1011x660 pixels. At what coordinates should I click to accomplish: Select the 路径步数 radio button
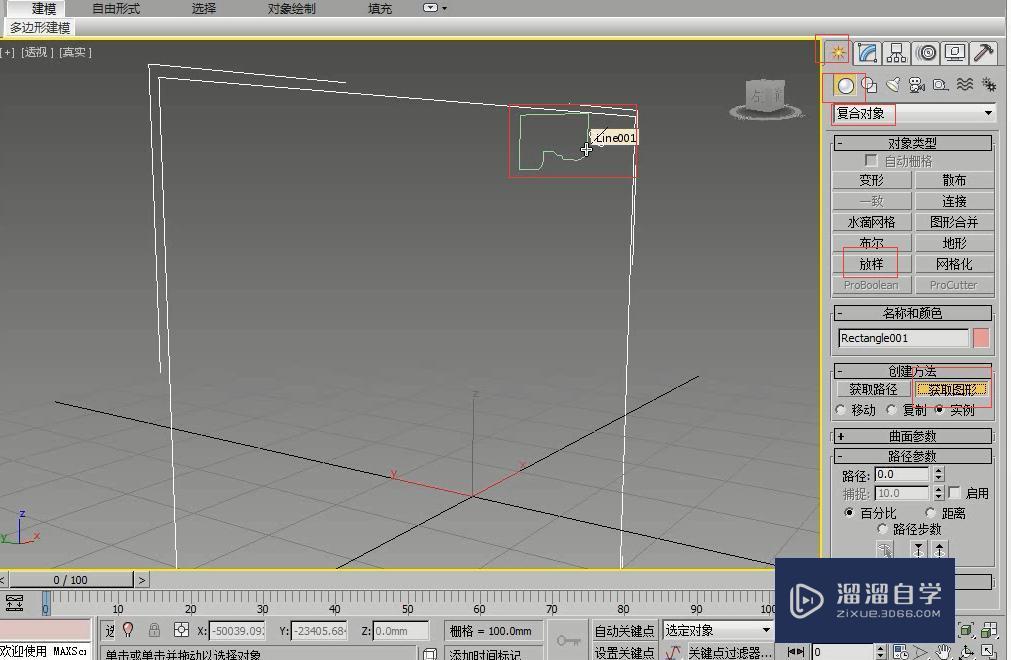[x=881, y=529]
